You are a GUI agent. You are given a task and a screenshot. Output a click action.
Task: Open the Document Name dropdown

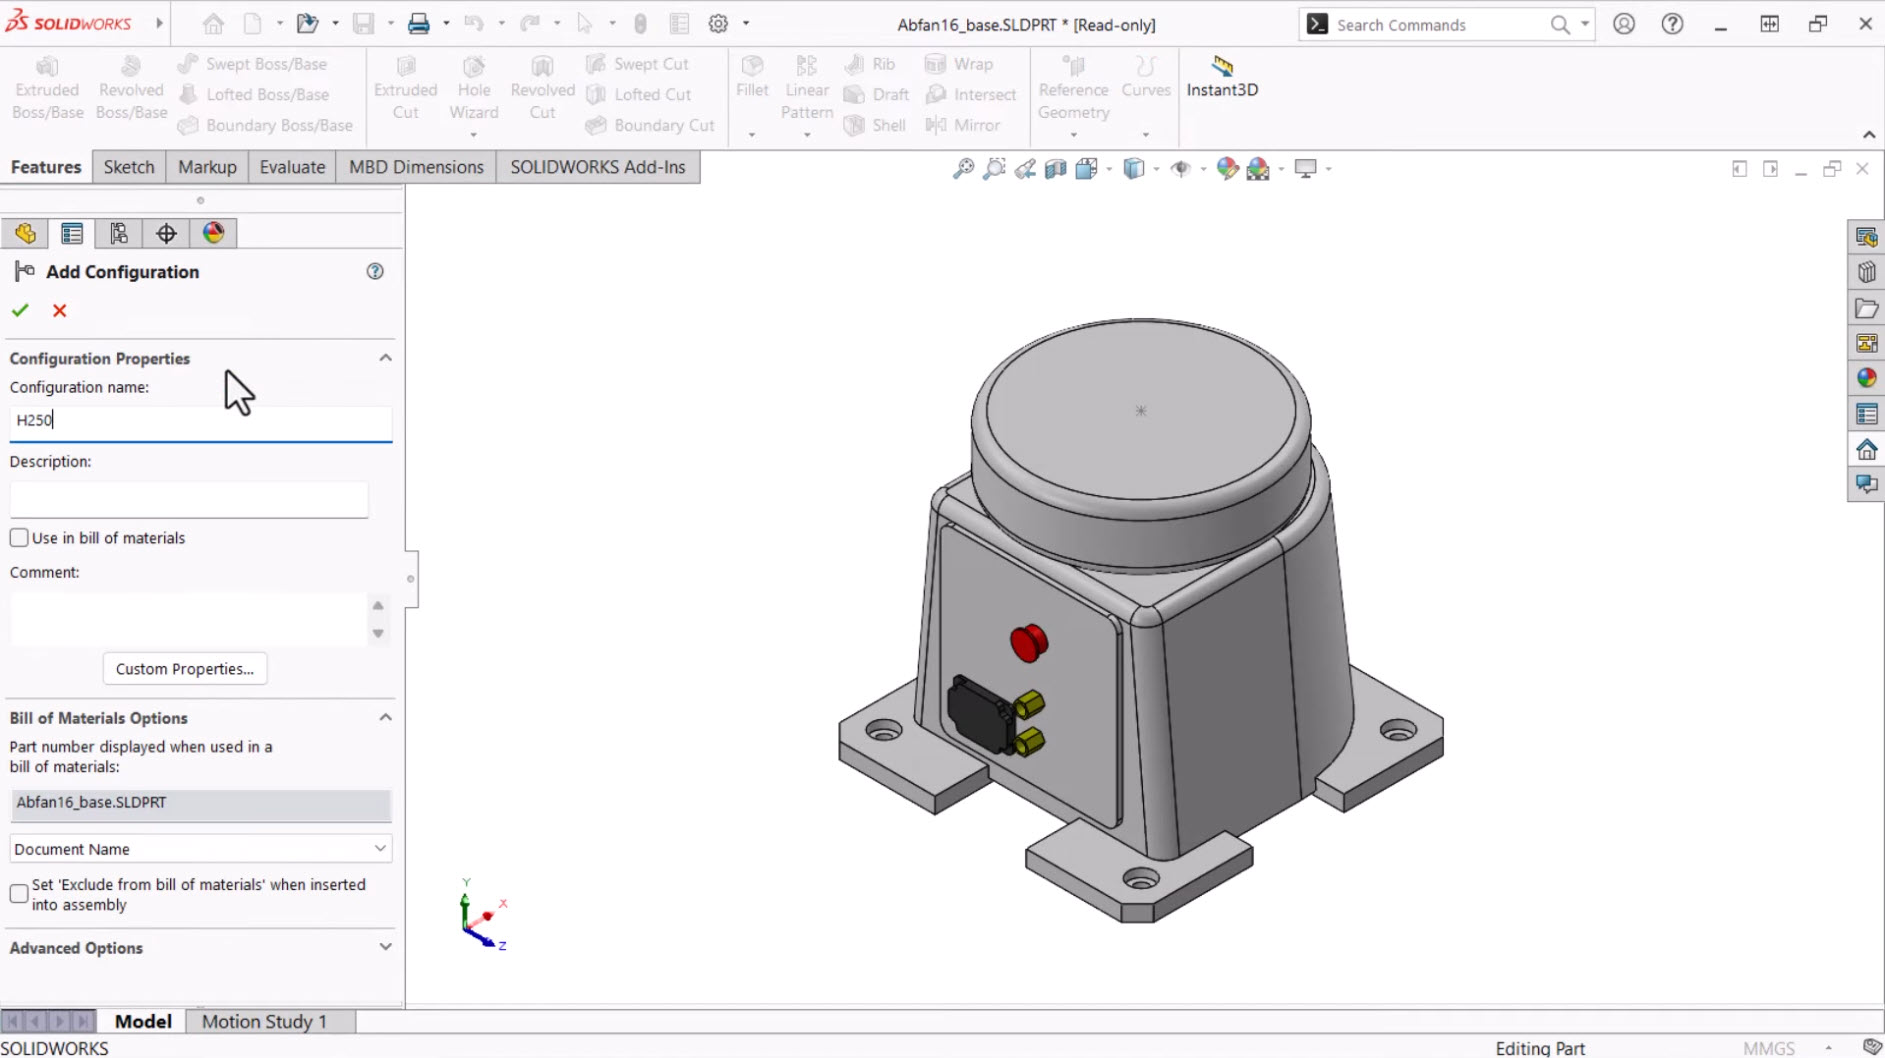(x=200, y=849)
